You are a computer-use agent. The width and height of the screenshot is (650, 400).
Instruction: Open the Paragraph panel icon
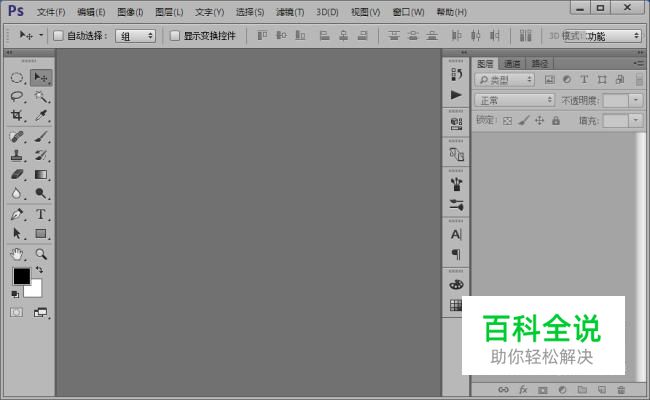click(x=456, y=254)
